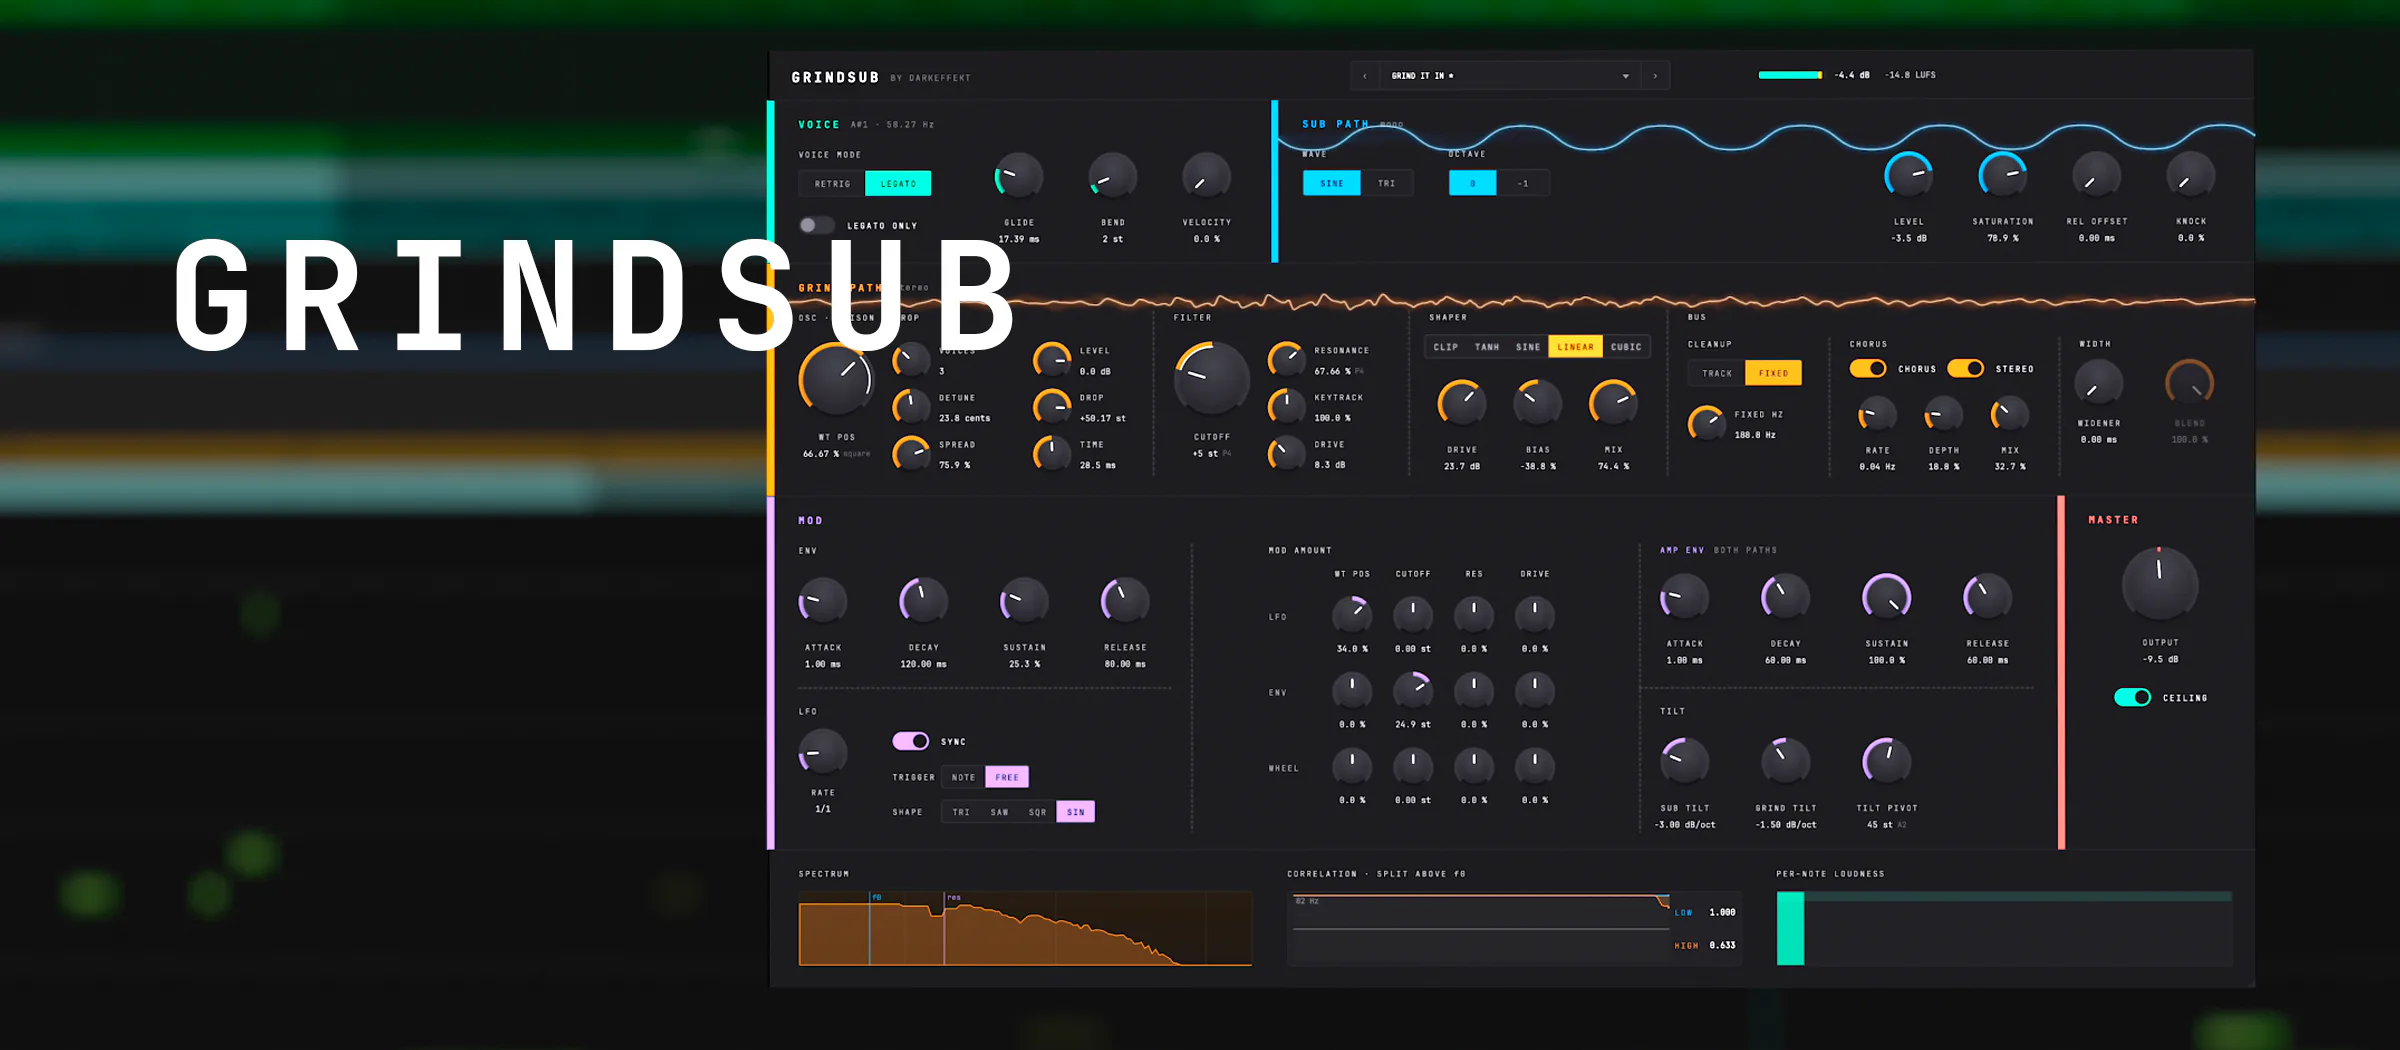The width and height of the screenshot is (2400, 1050).
Task: Choose SINE sub wave
Action: (x=1332, y=183)
